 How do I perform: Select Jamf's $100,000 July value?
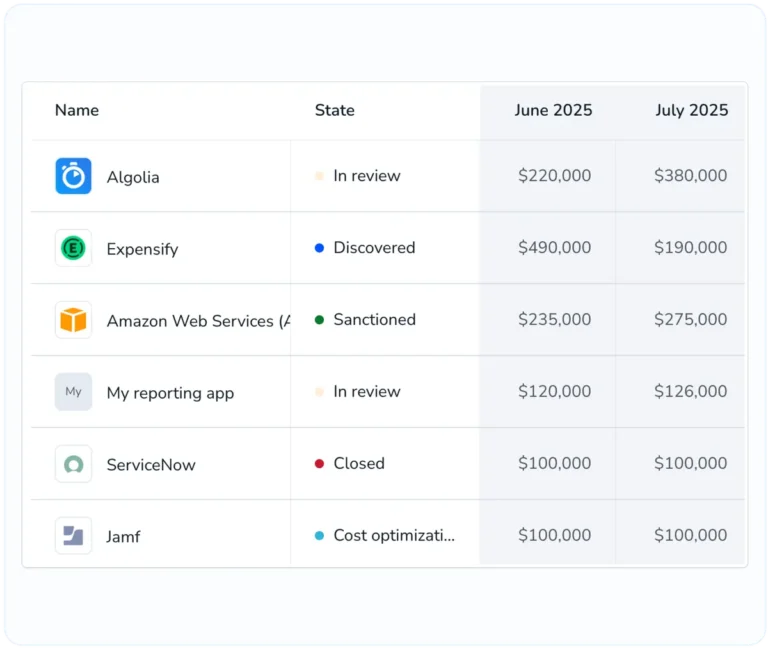click(x=691, y=535)
